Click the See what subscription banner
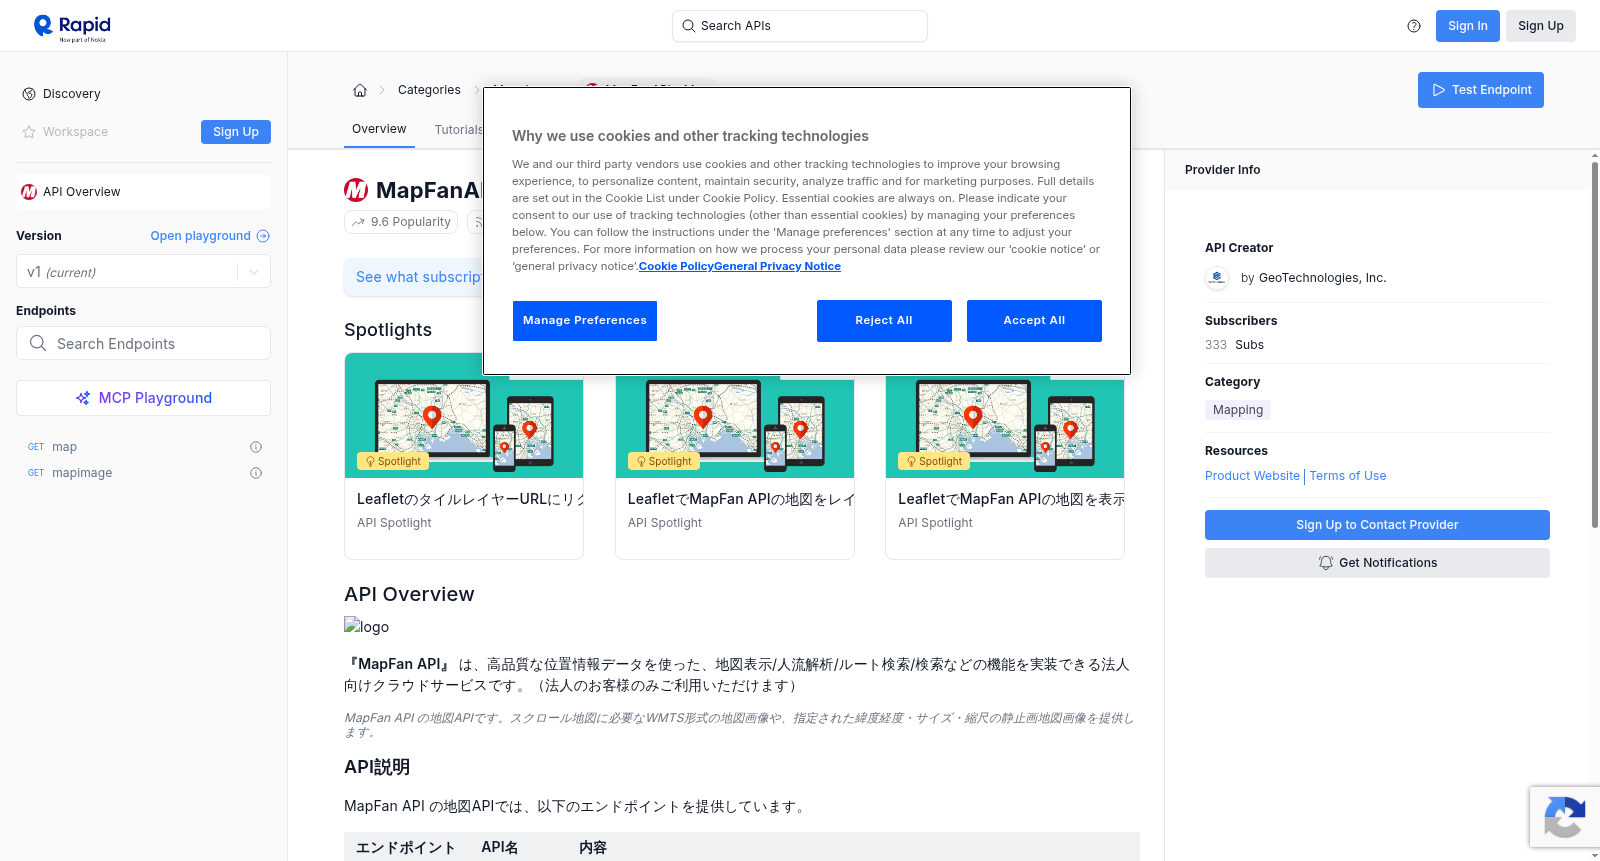The image size is (1600, 861). pyautogui.click(x=414, y=277)
